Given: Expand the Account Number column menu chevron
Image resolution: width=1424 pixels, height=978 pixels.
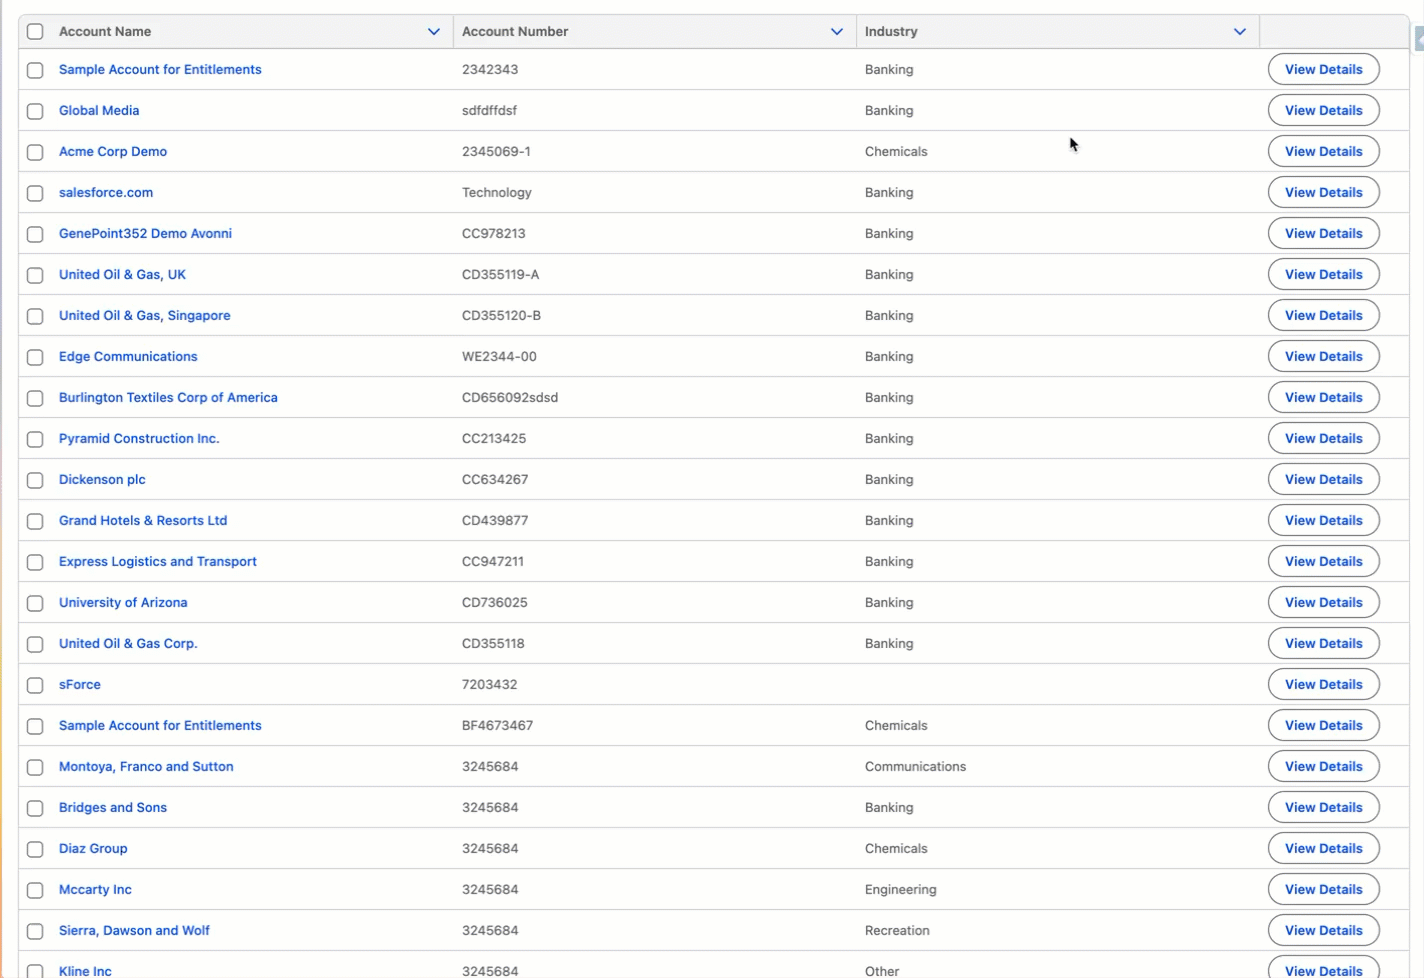Looking at the screenshot, I should coord(837,32).
